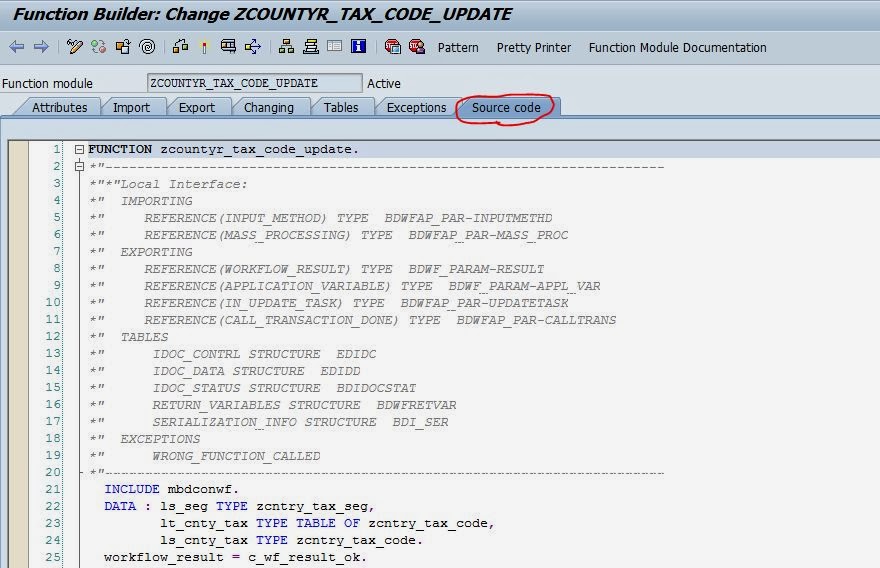Screen dimensions: 880x568
Task: Click 'IDOC_CONTRL STRUCTURE EDIDC' comment line
Action: (x=264, y=354)
